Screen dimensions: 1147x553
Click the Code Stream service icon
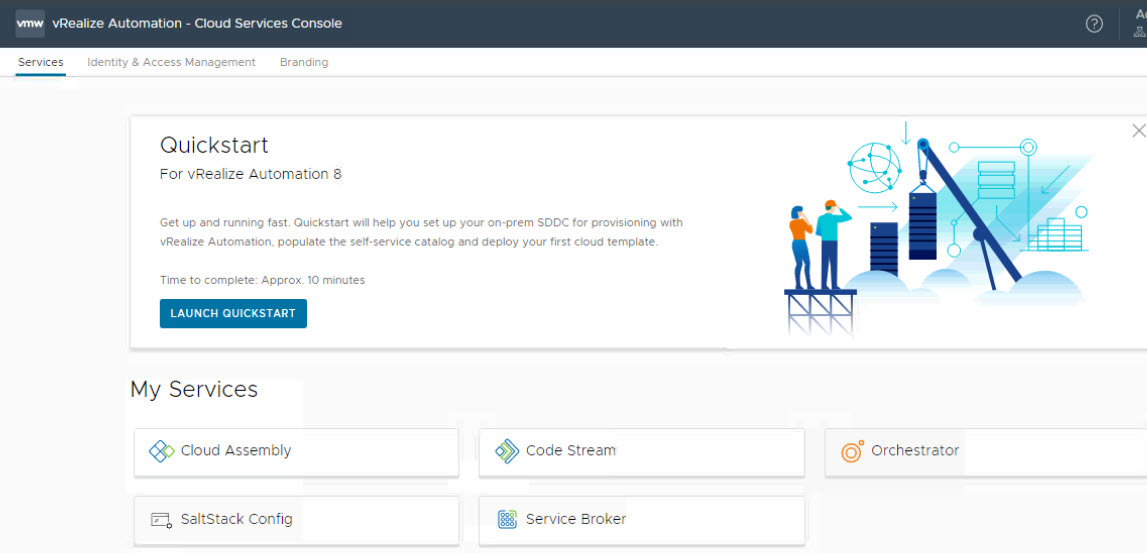tap(506, 451)
